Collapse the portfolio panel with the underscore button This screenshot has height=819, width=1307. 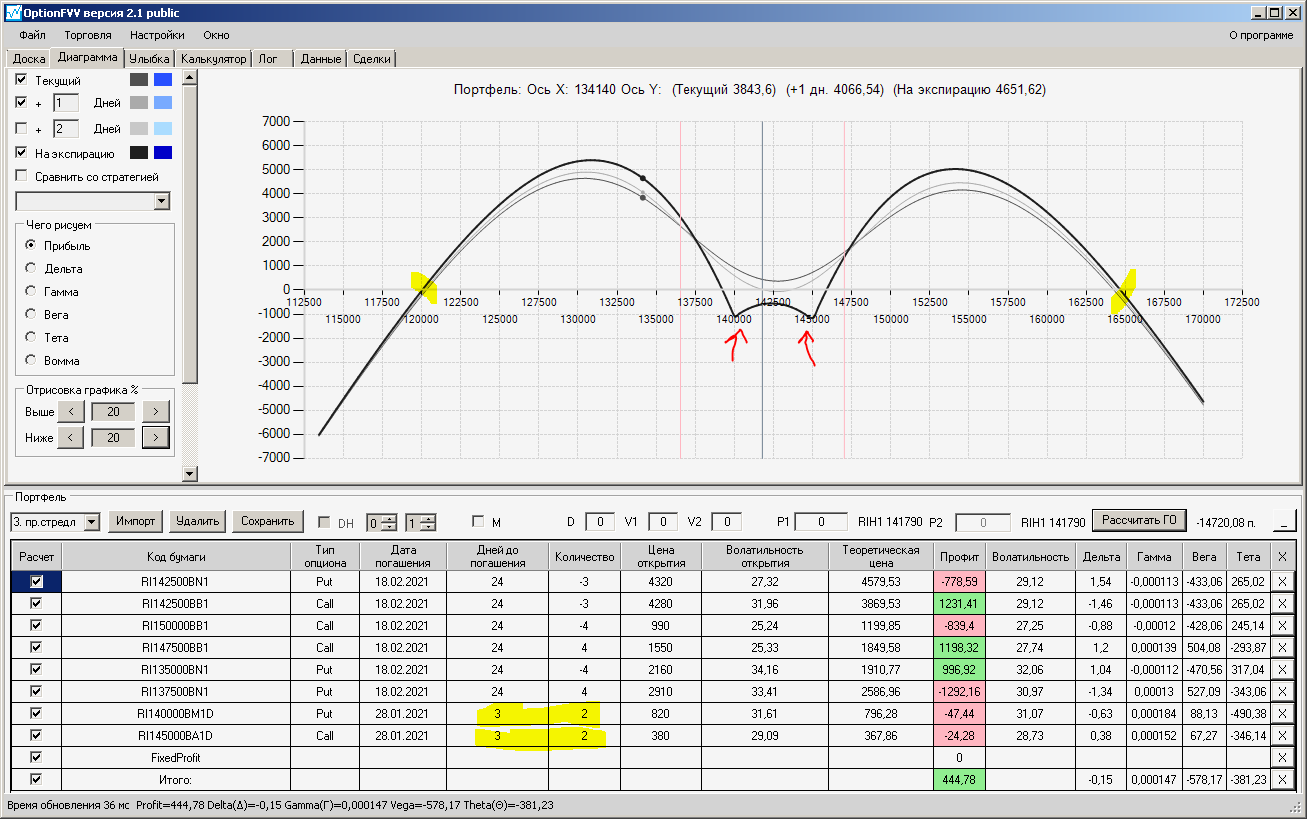click(x=1284, y=521)
